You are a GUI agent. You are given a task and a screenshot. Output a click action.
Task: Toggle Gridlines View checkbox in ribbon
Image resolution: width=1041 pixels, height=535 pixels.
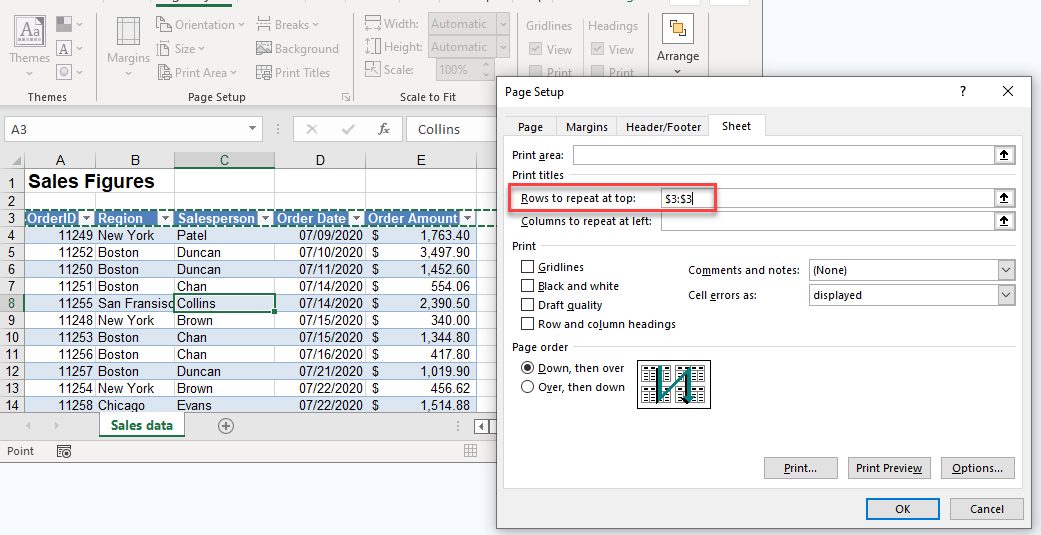coord(536,49)
